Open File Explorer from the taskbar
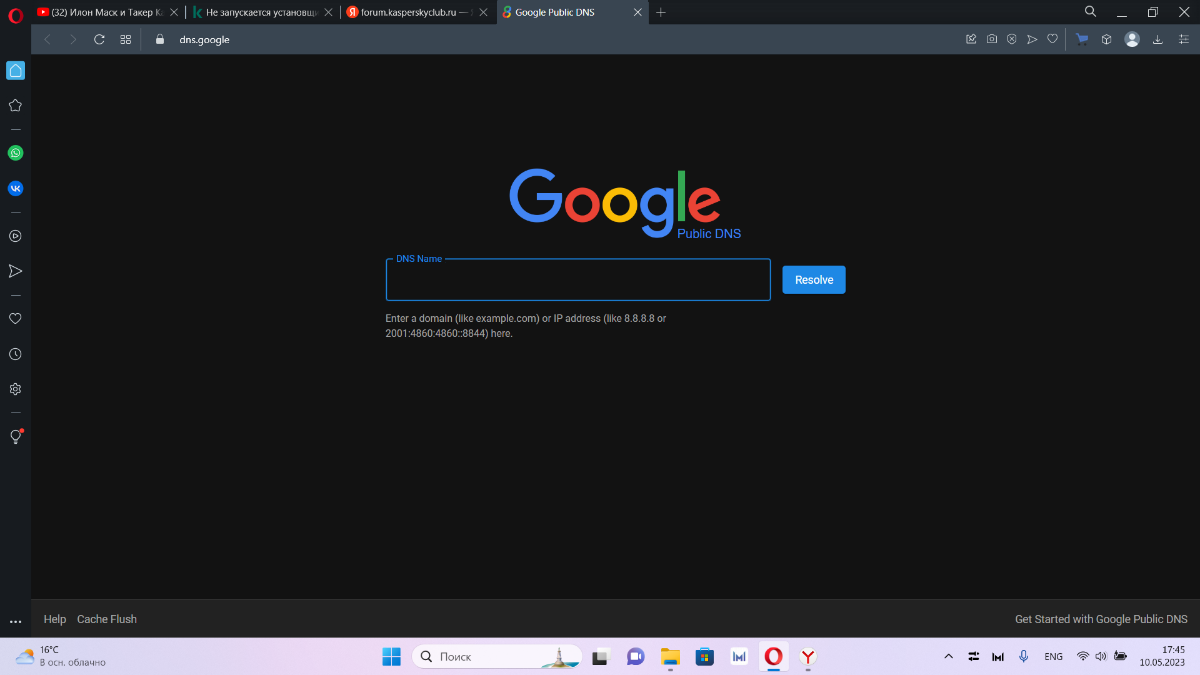The height and width of the screenshot is (675, 1200). click(670, 656)
